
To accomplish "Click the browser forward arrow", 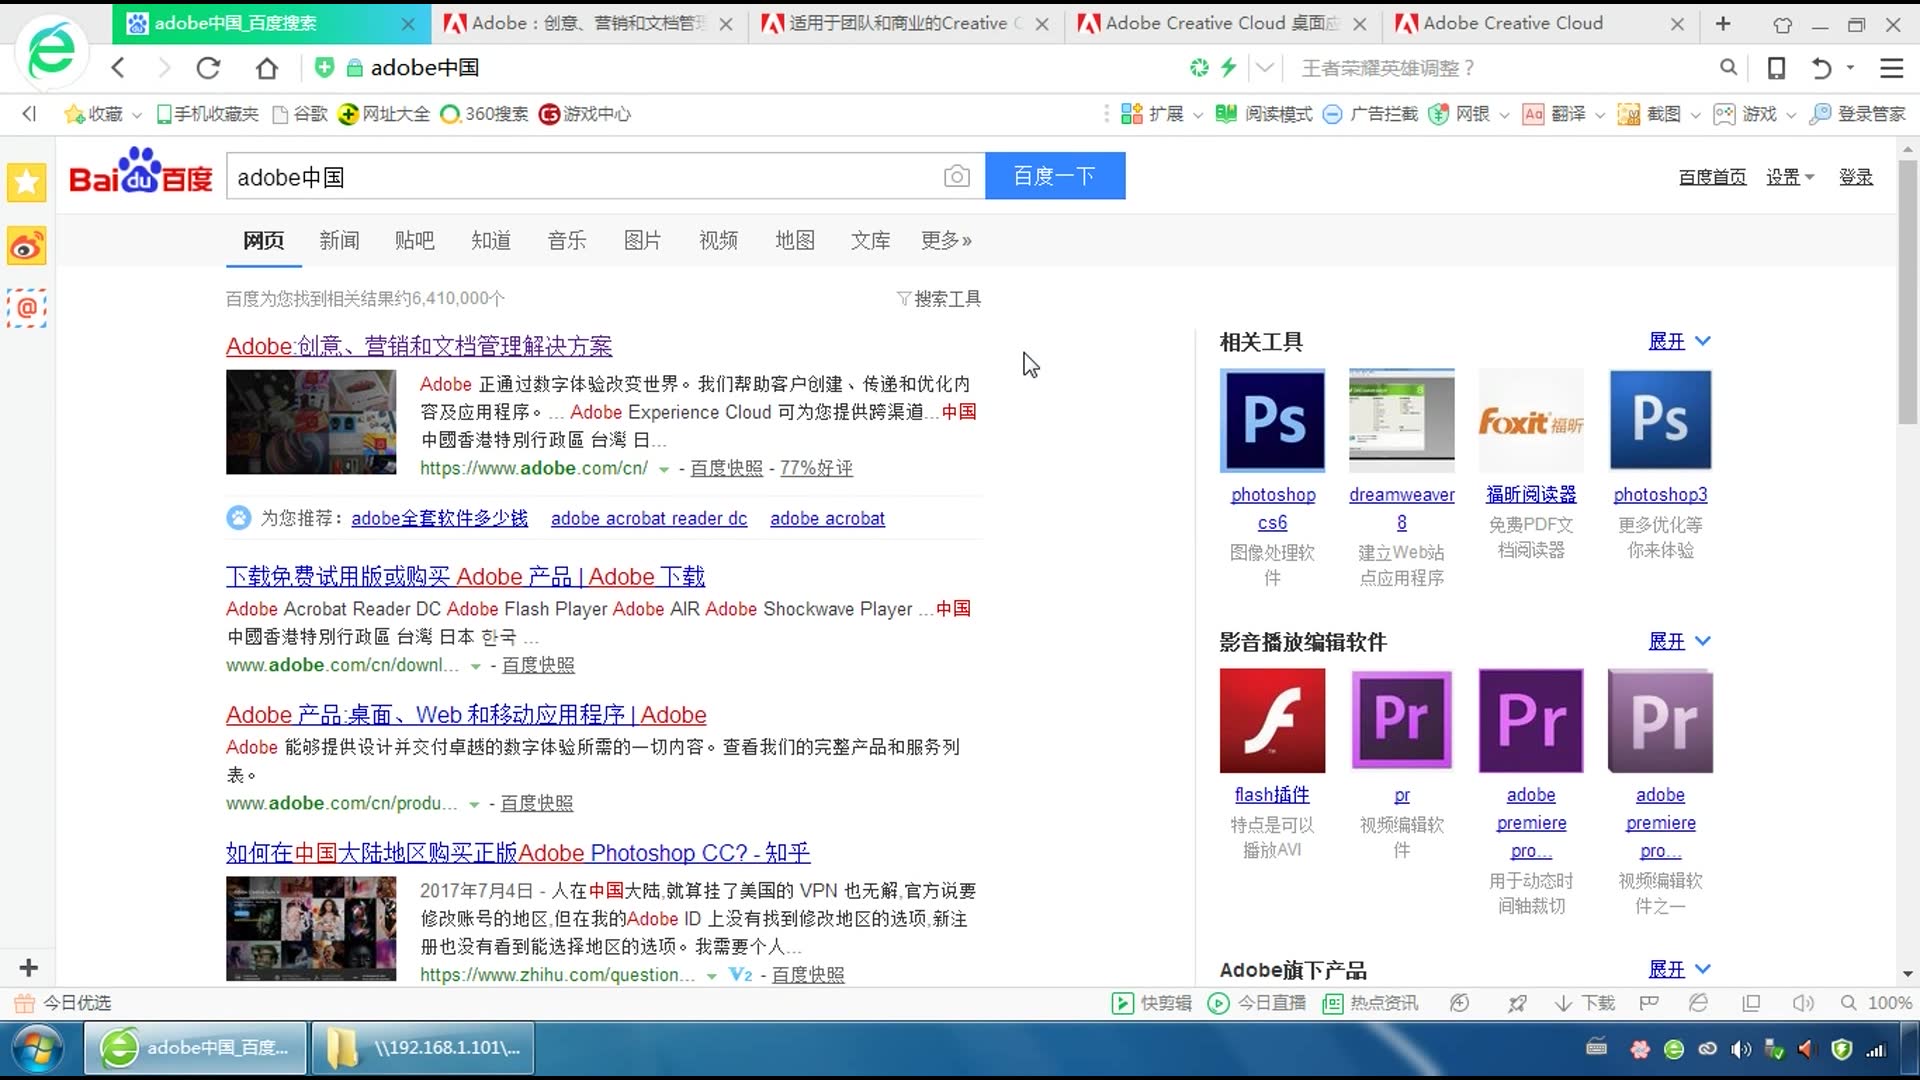I will pyautogui.click(x=164, y=68).
